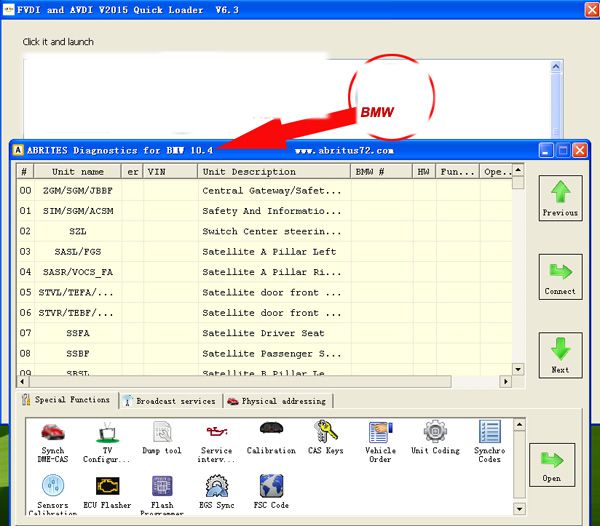
Task: Select the FSC Code globe icon
Action: click(x=271, y=492)
